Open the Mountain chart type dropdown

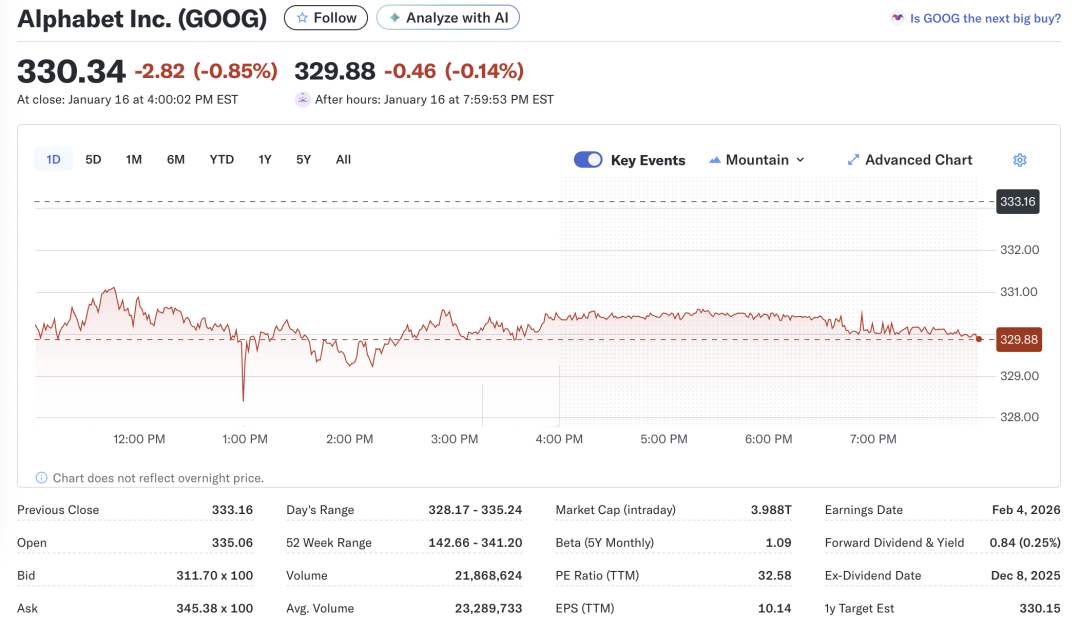pos(758,159)
